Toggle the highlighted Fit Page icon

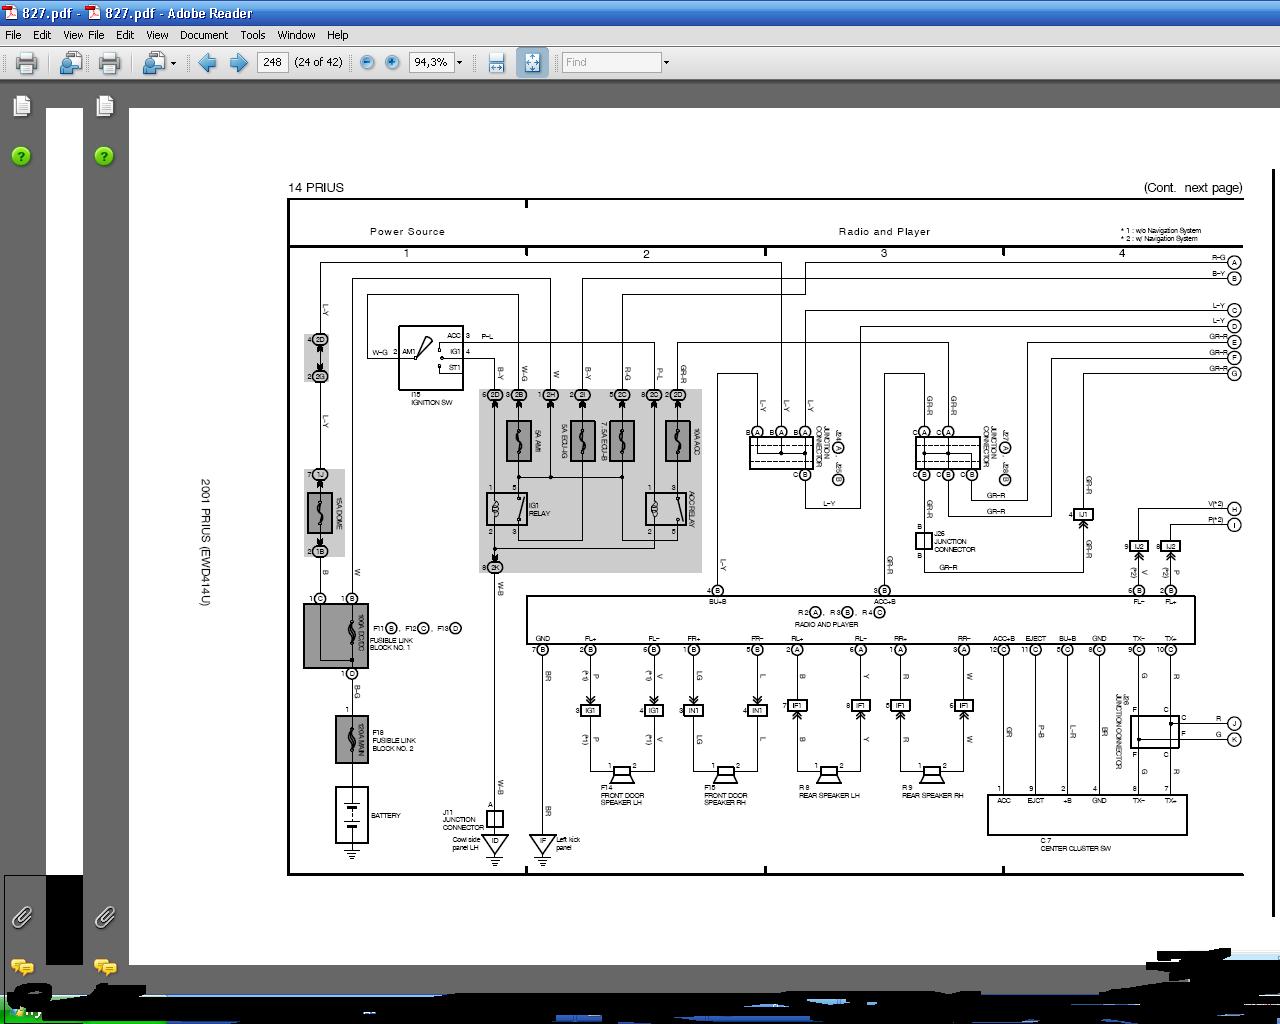tap(532, 62)
